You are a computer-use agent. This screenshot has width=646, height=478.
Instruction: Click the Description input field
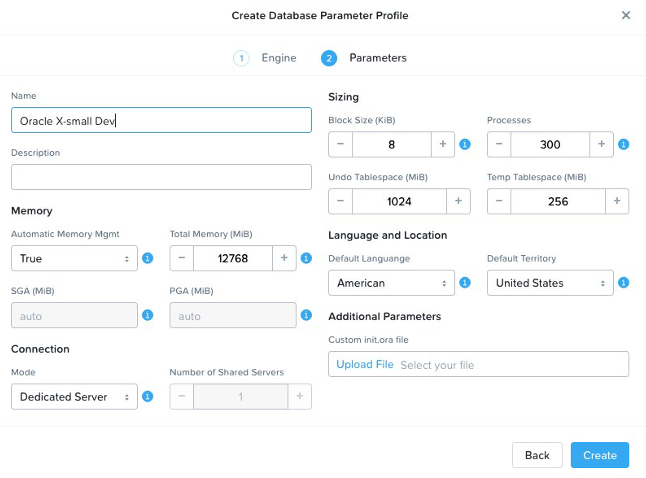161,177
